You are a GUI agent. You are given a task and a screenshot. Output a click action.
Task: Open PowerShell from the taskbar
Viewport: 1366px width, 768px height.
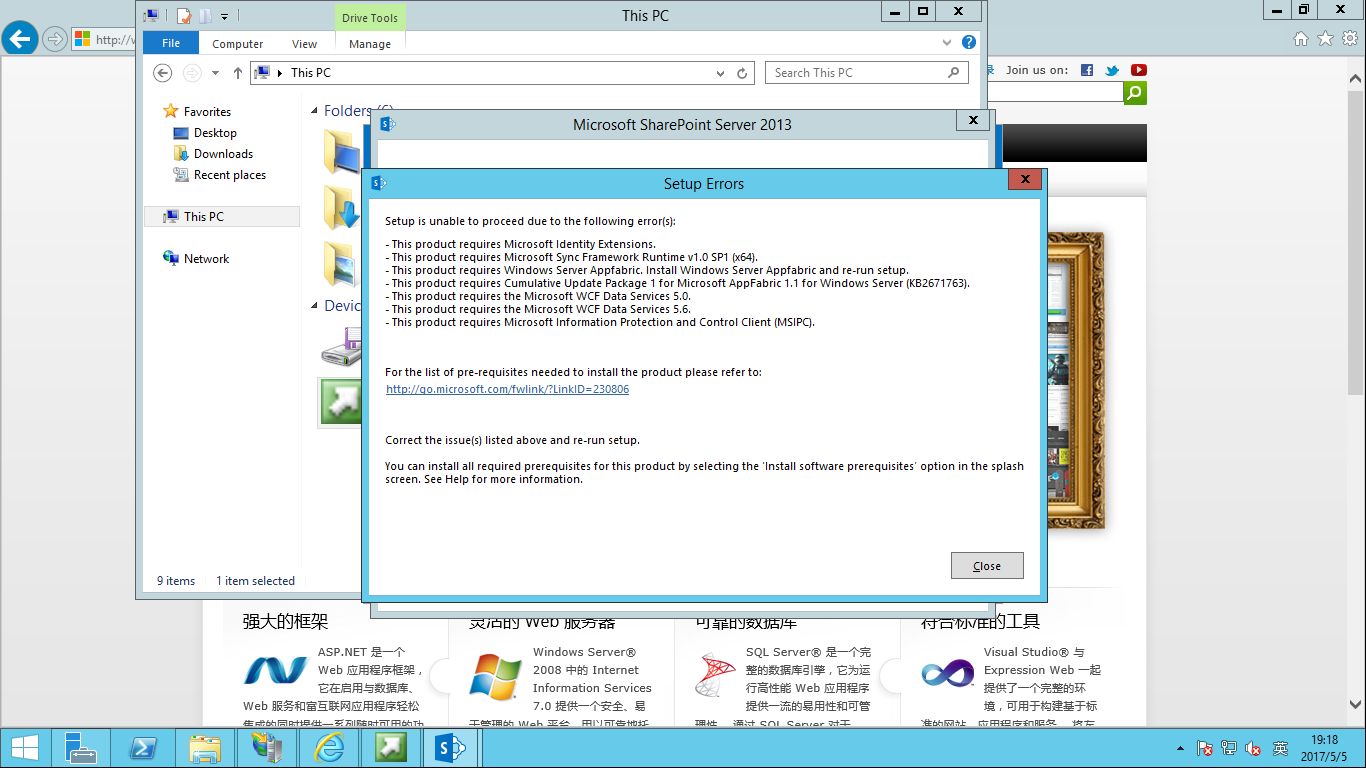pos(143,748)
